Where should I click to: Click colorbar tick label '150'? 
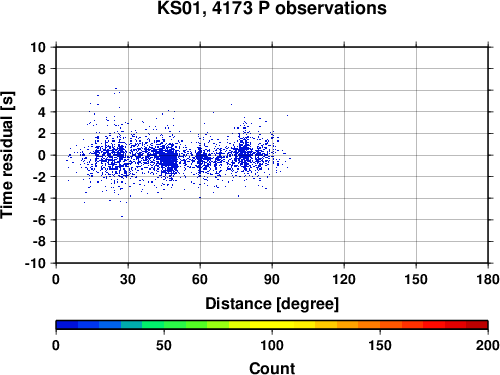tap(380, 345)
